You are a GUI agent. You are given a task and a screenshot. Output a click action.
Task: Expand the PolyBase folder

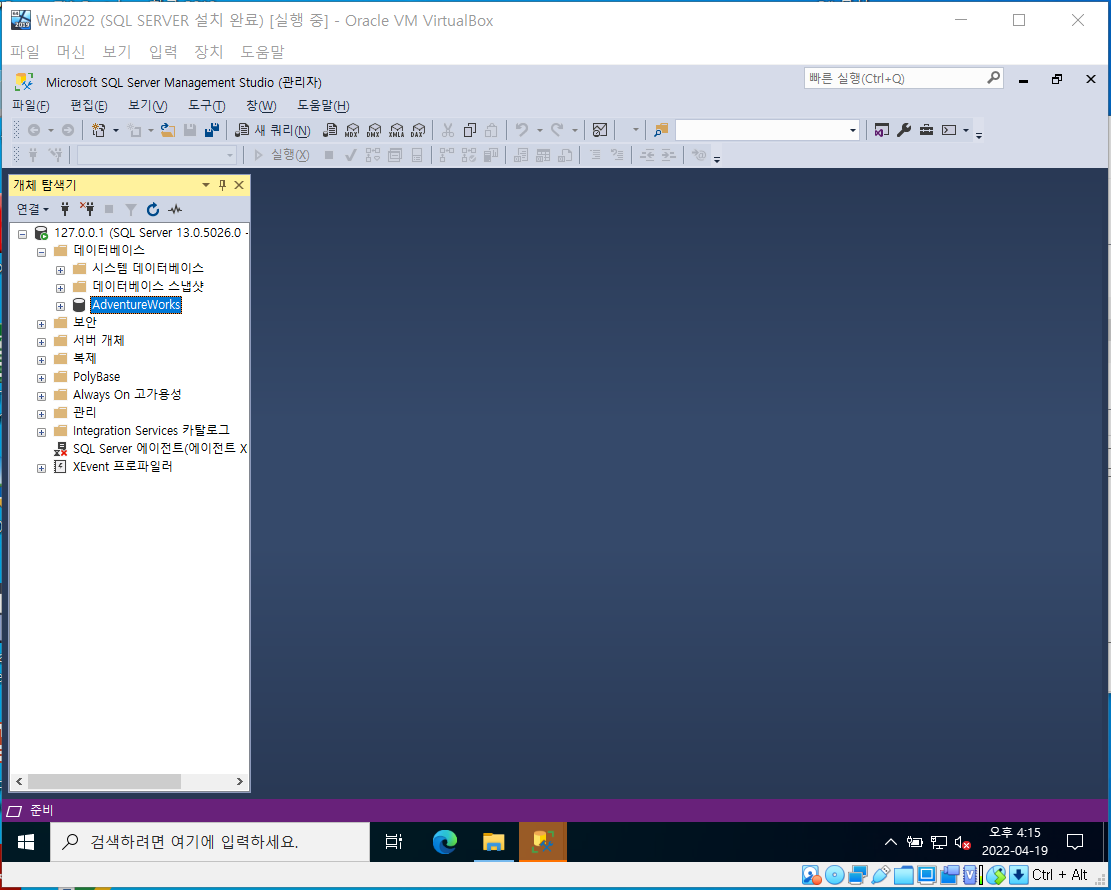click(41, 378)
